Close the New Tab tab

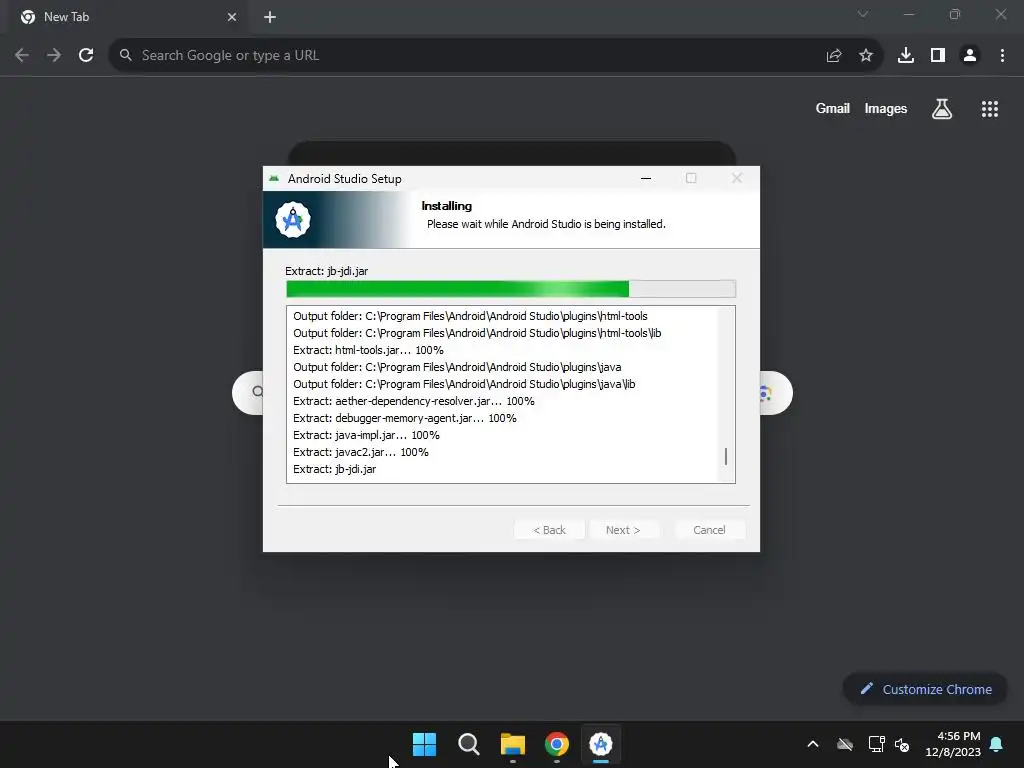(232, 17)
